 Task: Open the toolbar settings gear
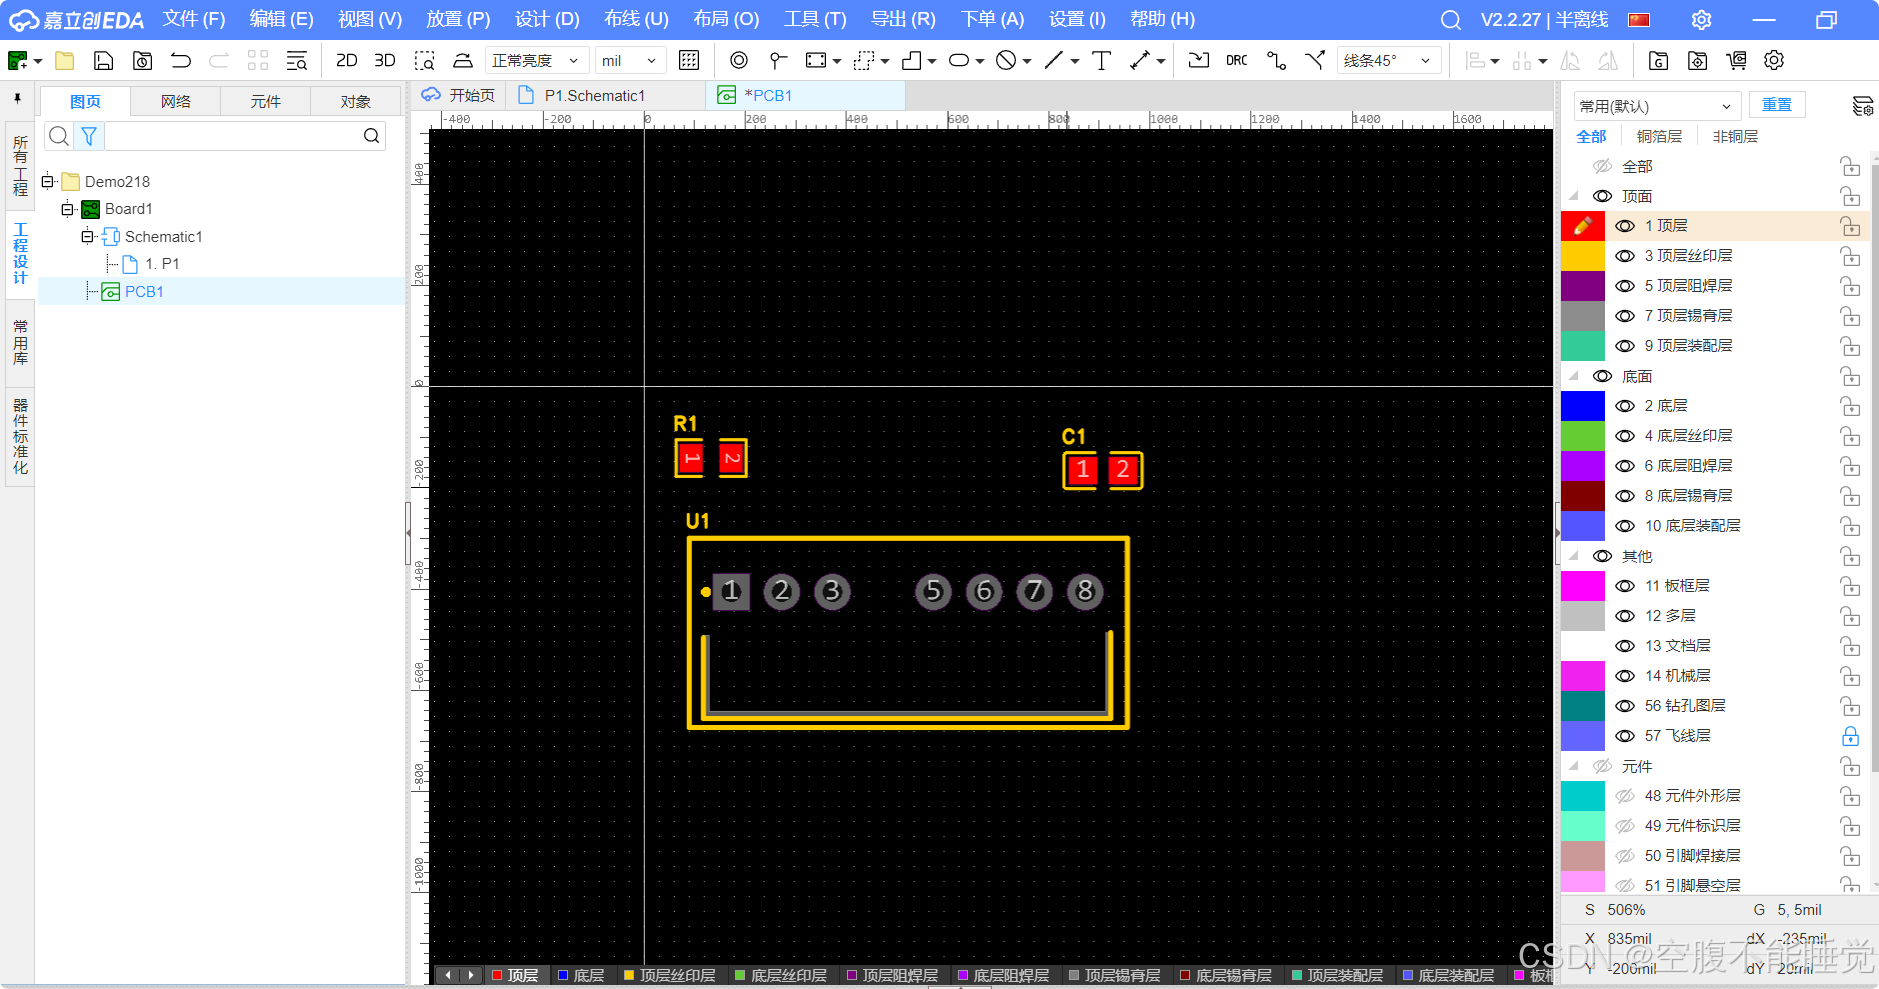[x=1774, y=61]
